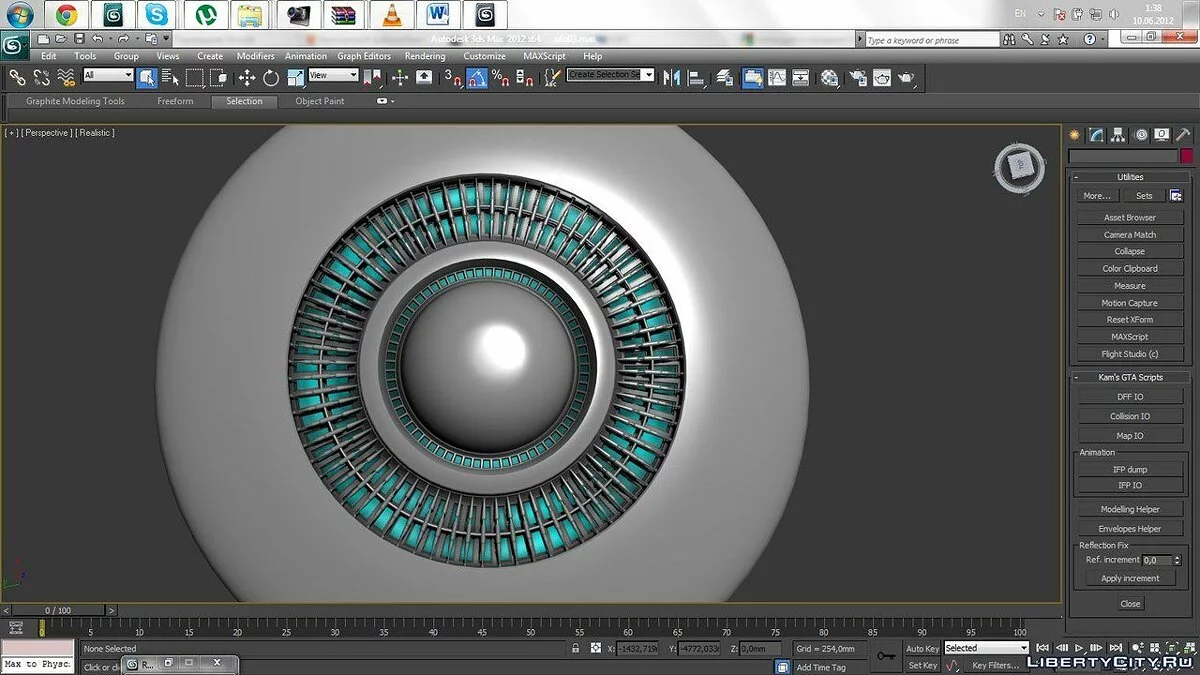
Task: Activate the Select and Rotate tool
Action: [271, 77]
